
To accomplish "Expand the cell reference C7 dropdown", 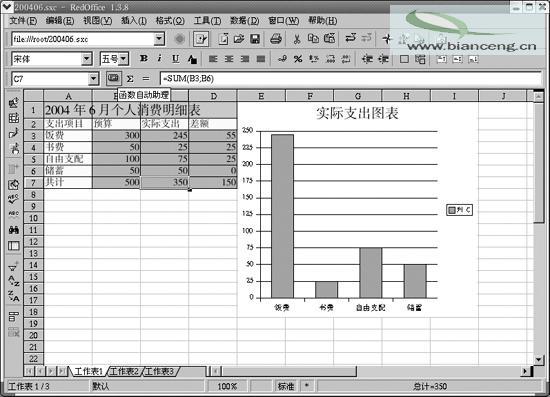I will (x=93, y=79).
